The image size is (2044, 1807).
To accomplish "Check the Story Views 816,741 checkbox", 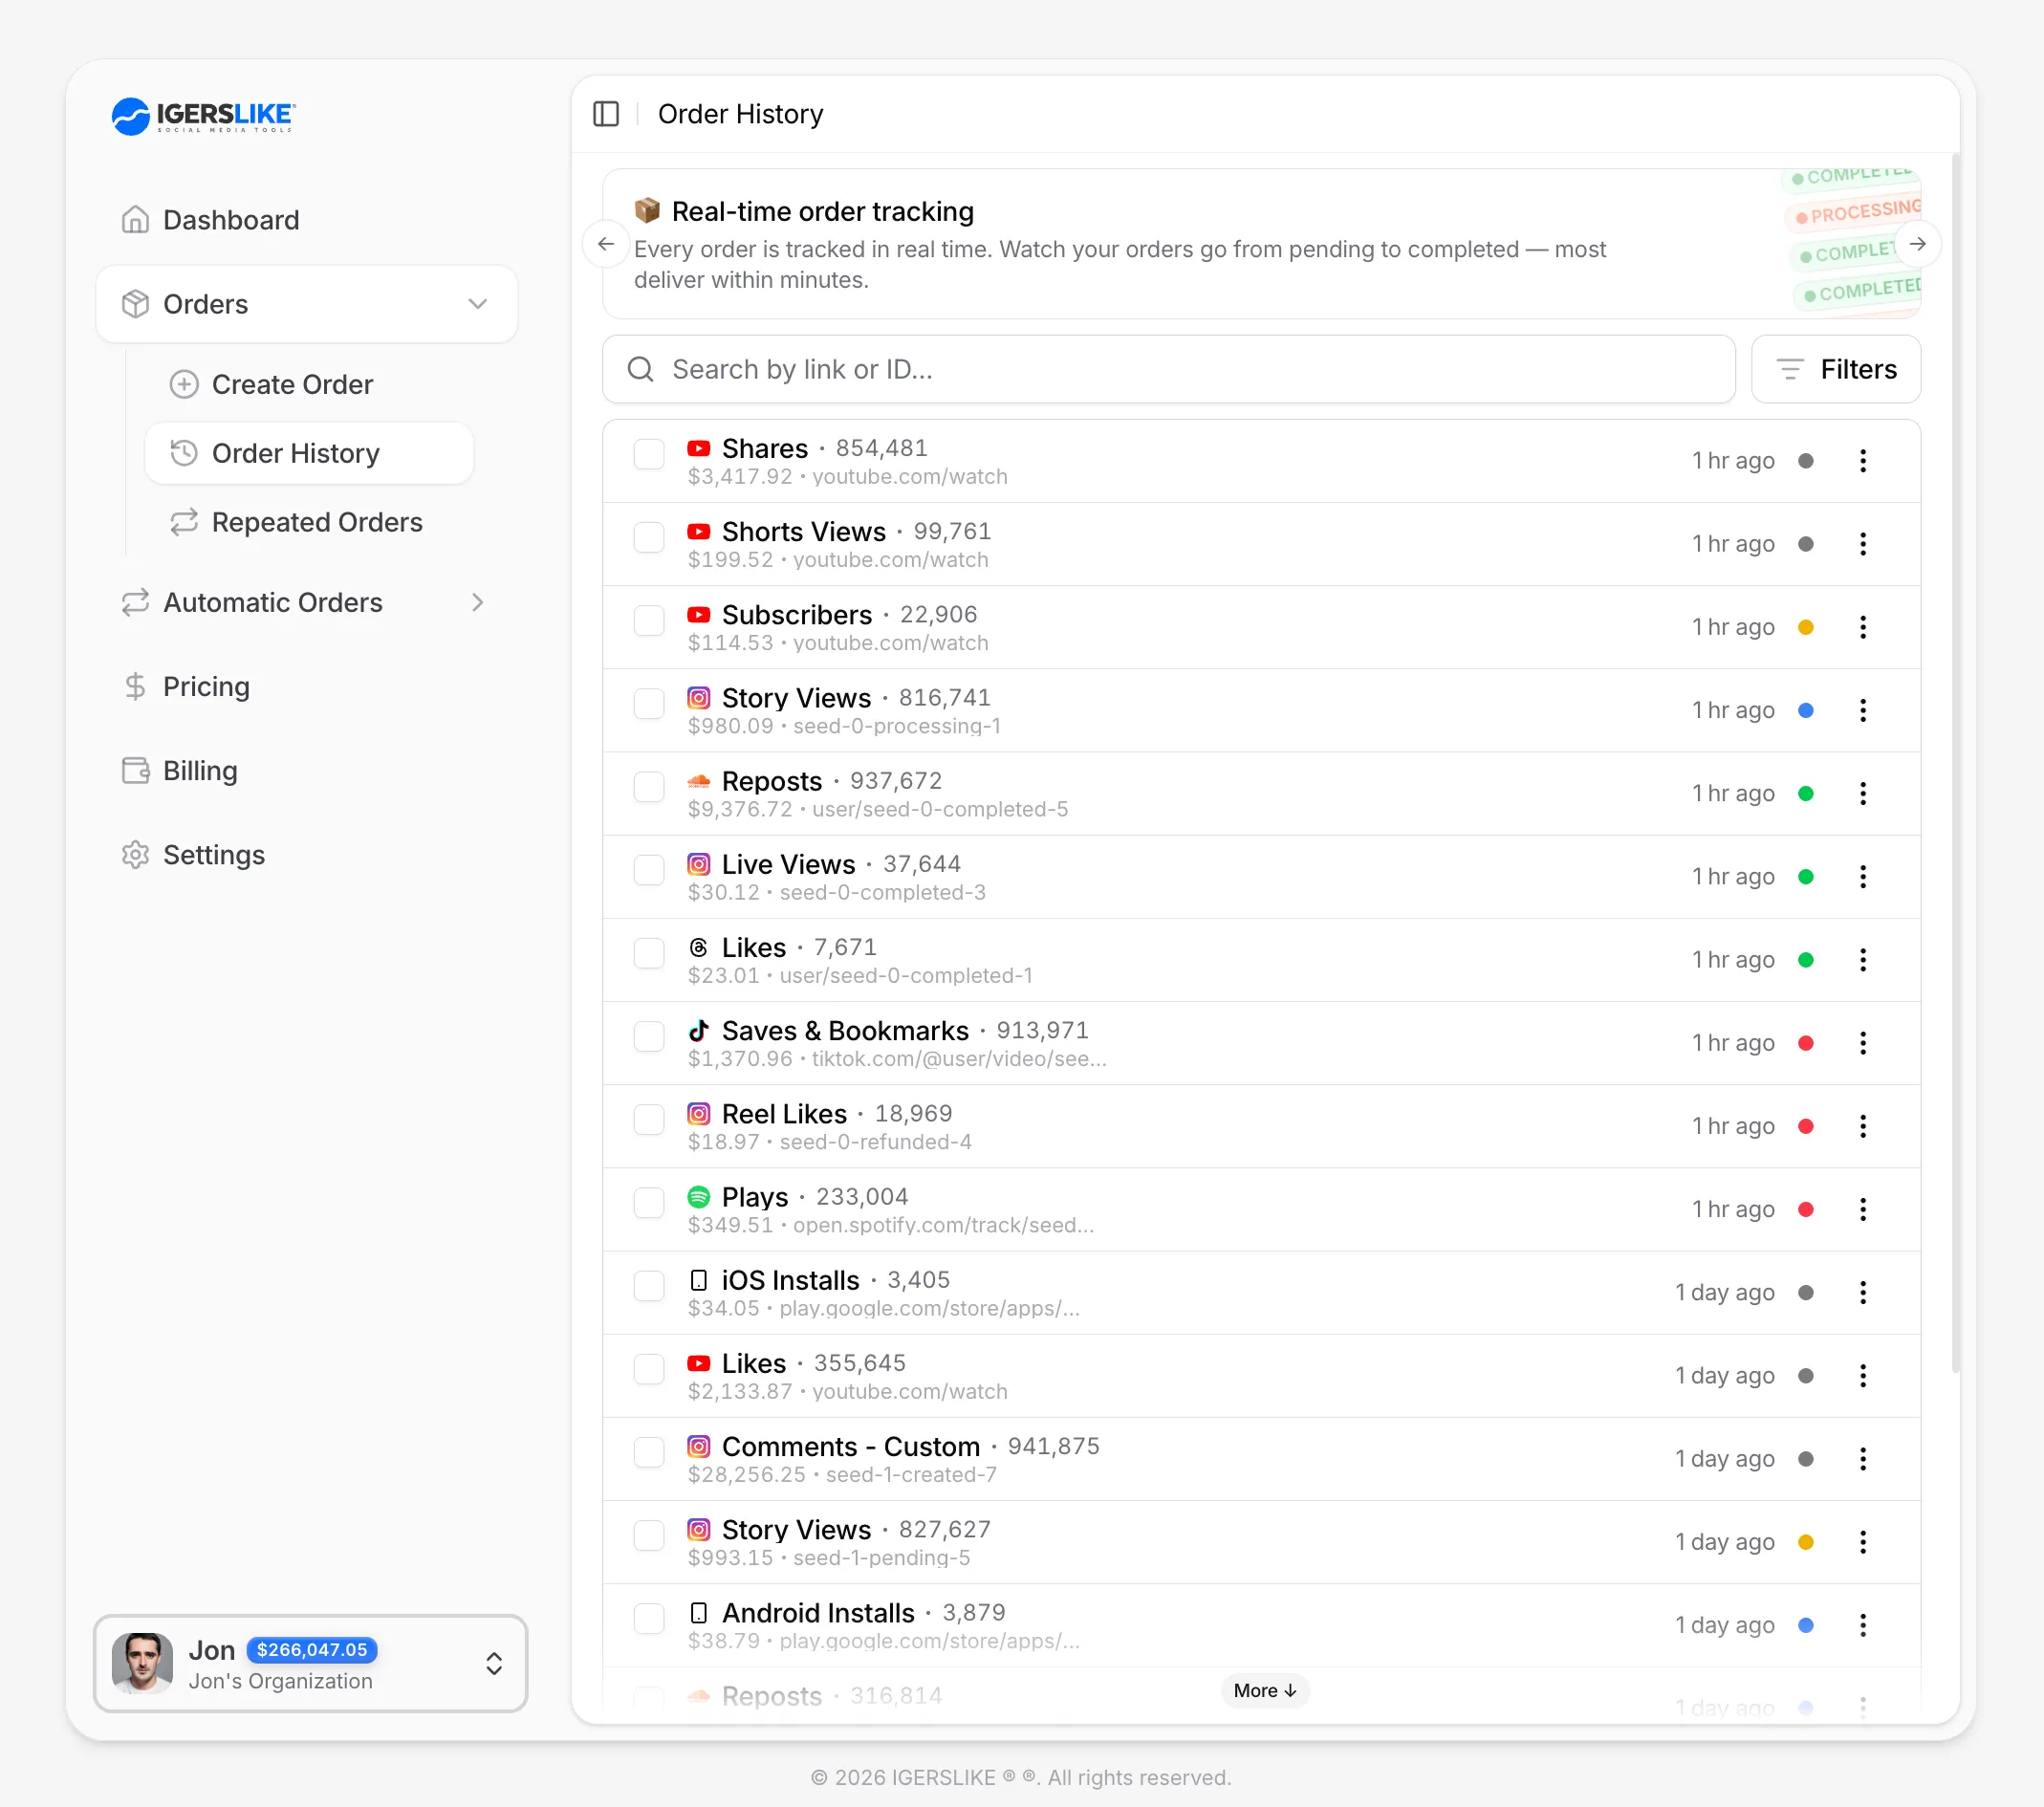I will point(649,703).
